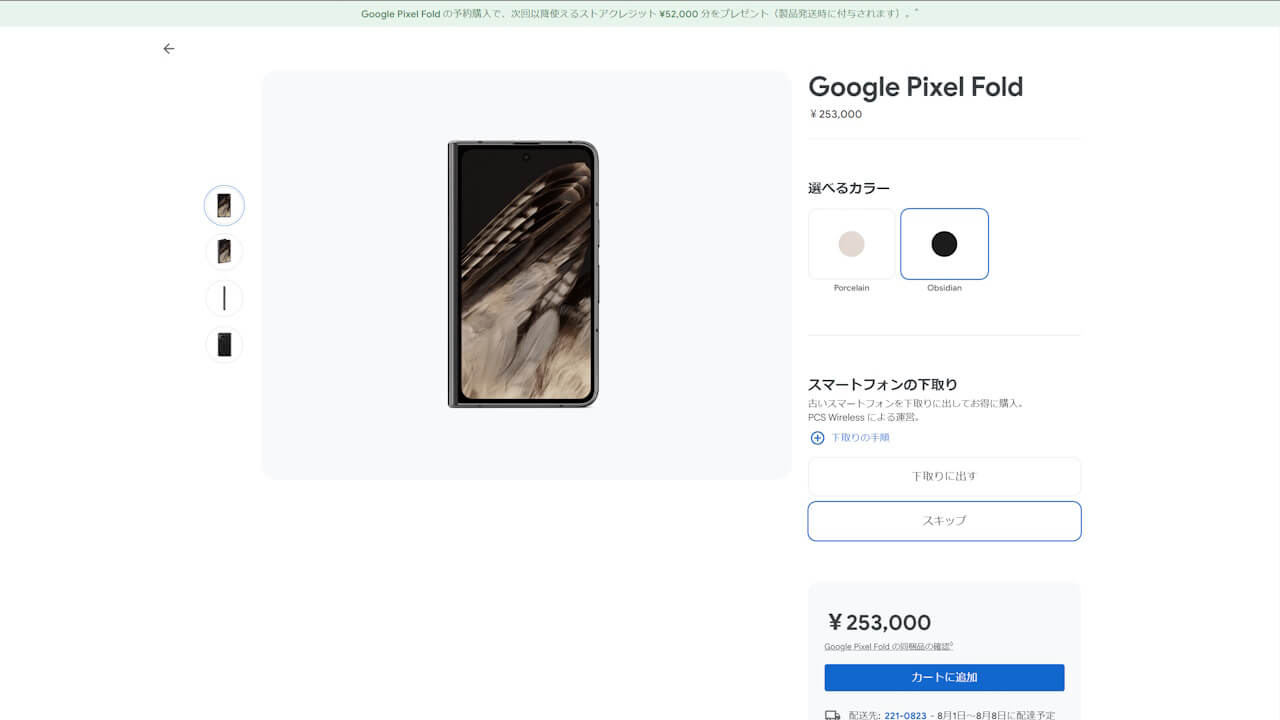
Task: Click the Porcelain label under the color option
Action: click(x=851, y=287)
